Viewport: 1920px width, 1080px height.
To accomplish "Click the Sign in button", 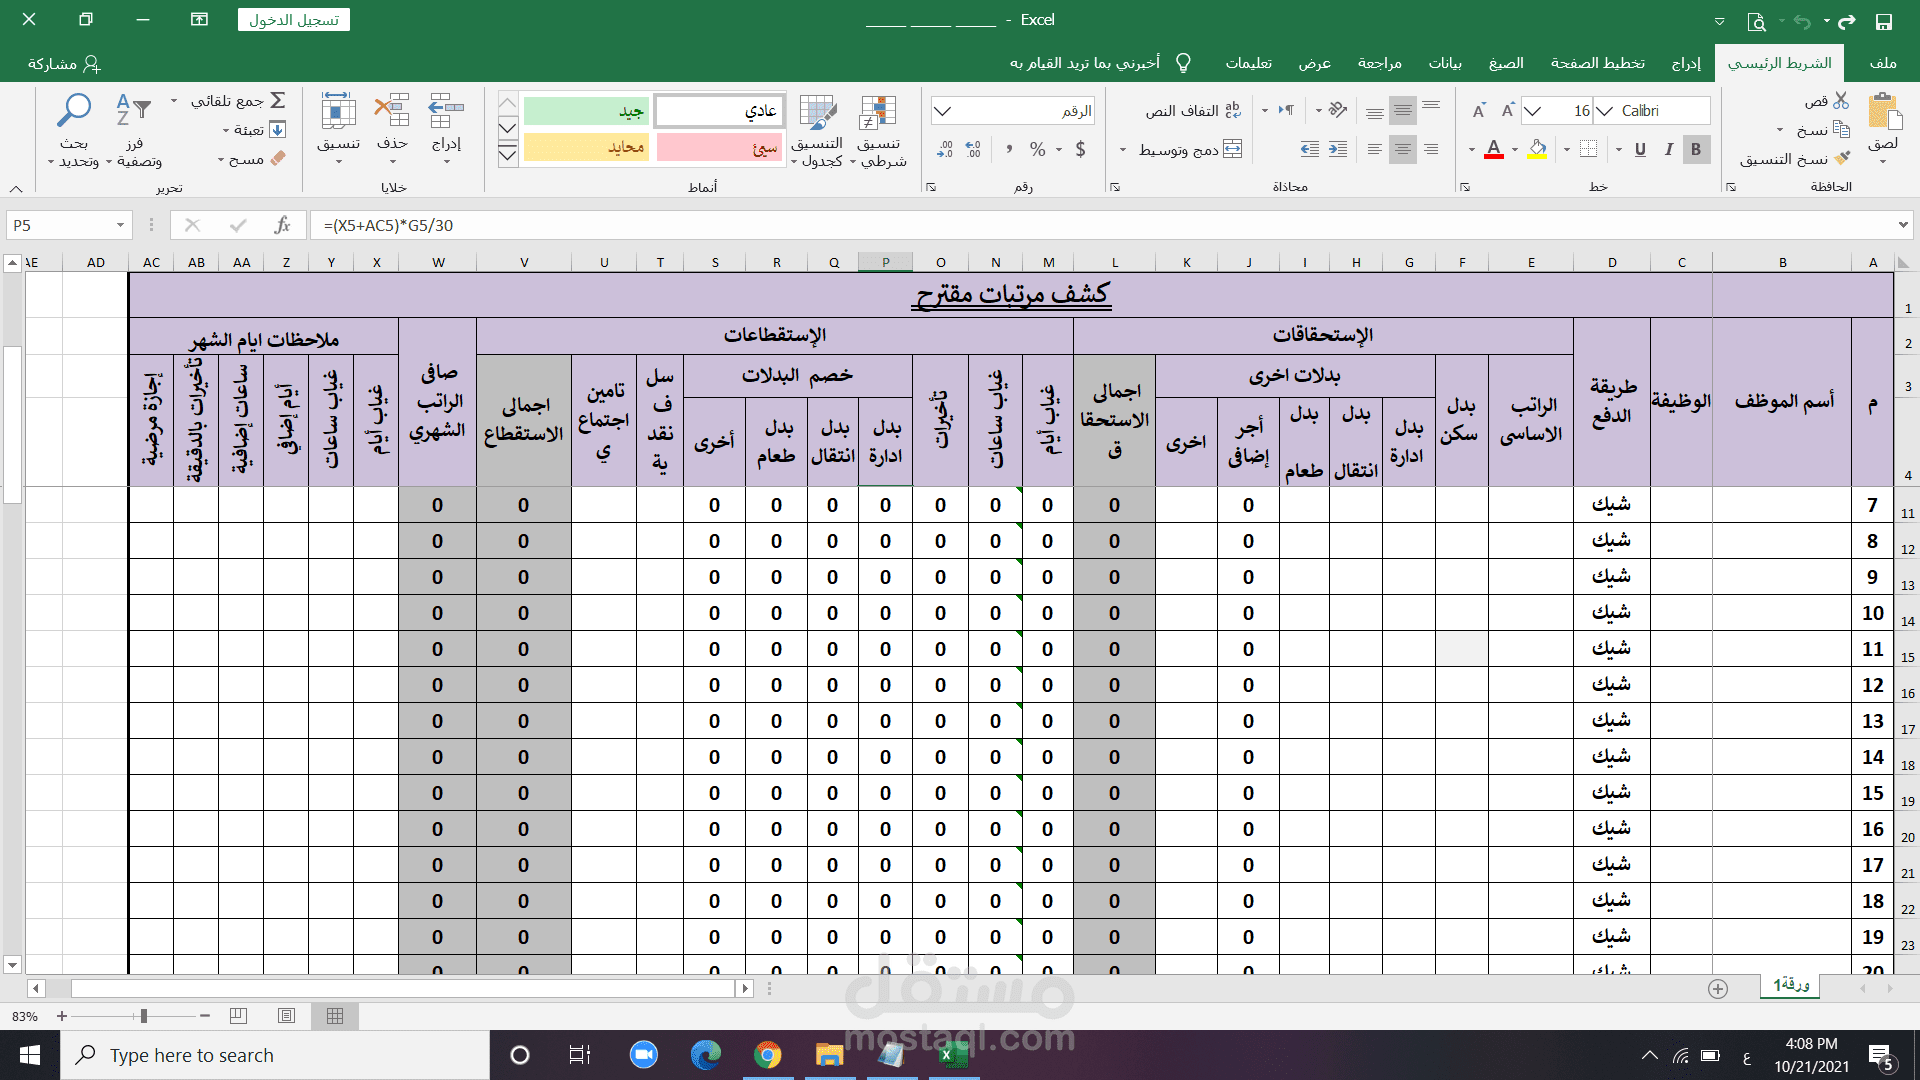I will [294, 20].
